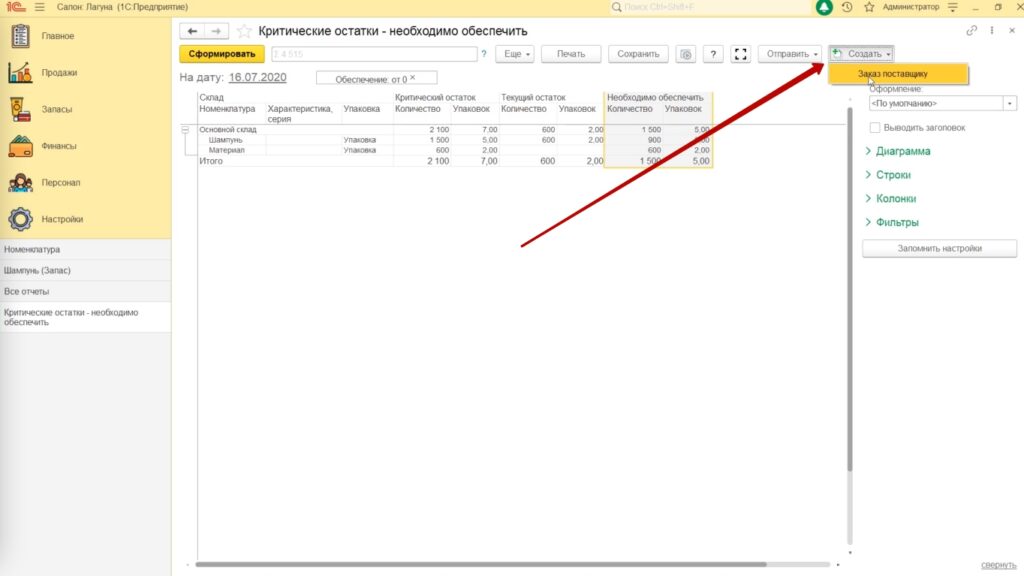Click the Запомнить настройки button

pyautogui.click(x=939, y=248)
